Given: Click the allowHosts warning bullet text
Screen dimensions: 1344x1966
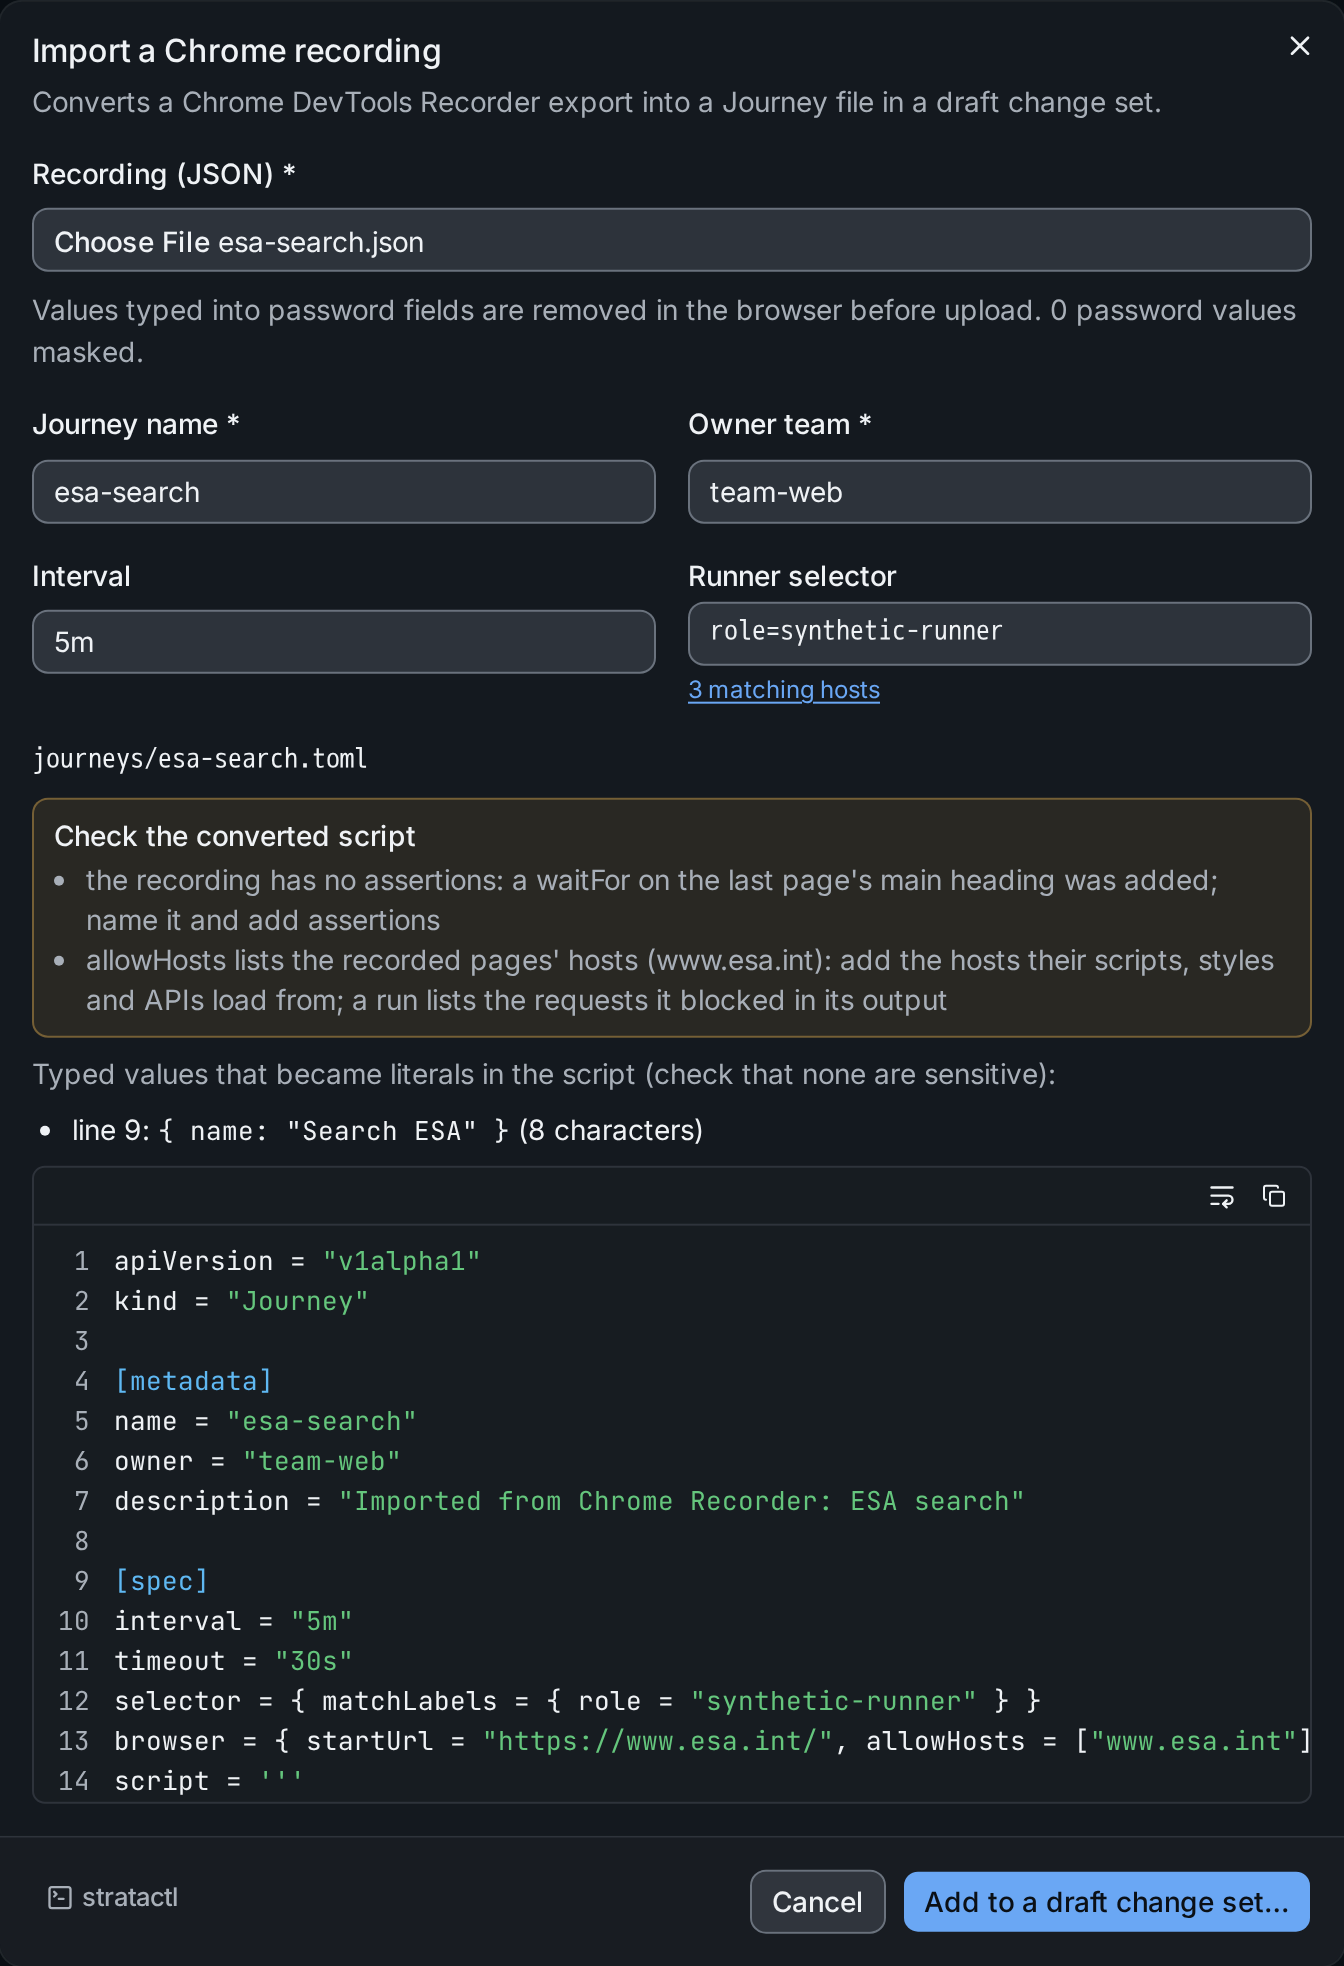Looking at the screenshot, I should [680, 980].
